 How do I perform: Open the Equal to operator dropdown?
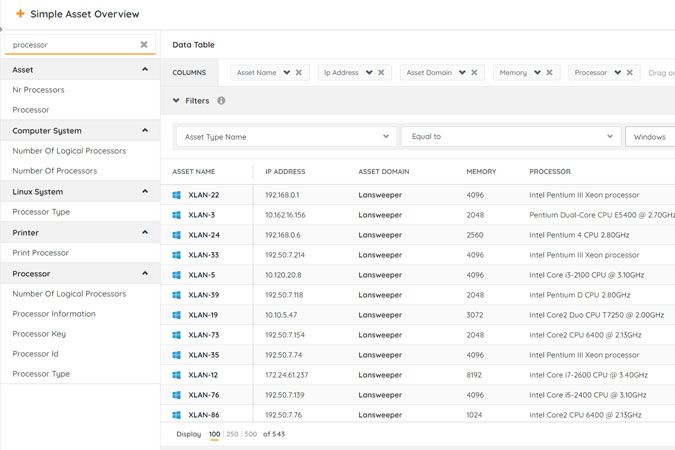pos(611,137)
